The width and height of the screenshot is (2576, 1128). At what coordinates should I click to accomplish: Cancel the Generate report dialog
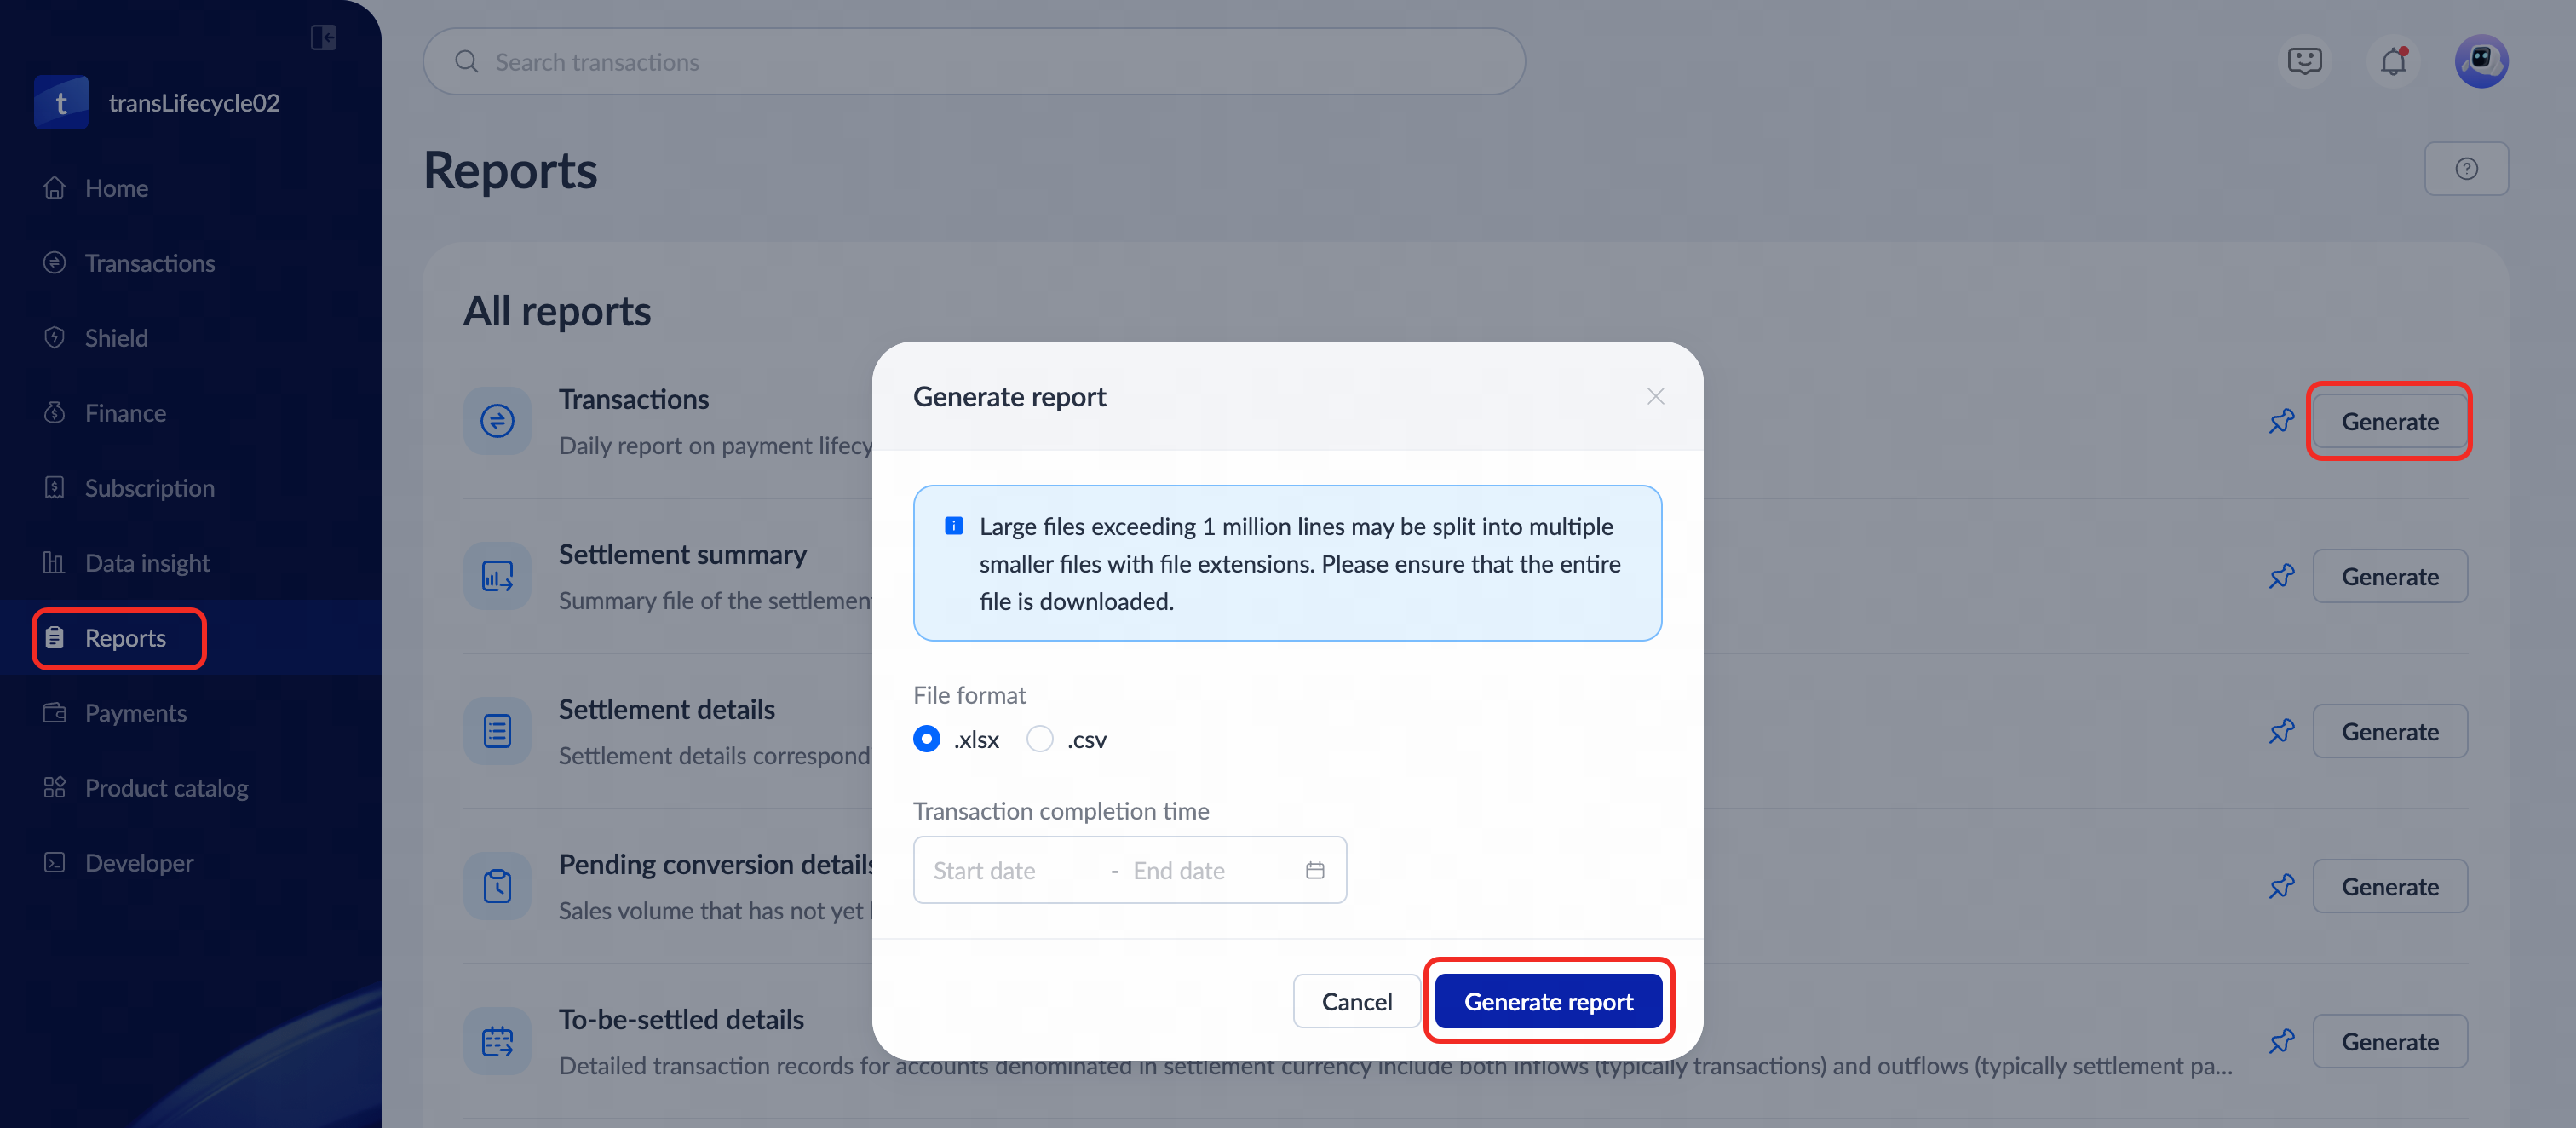pos(1356,1001)
